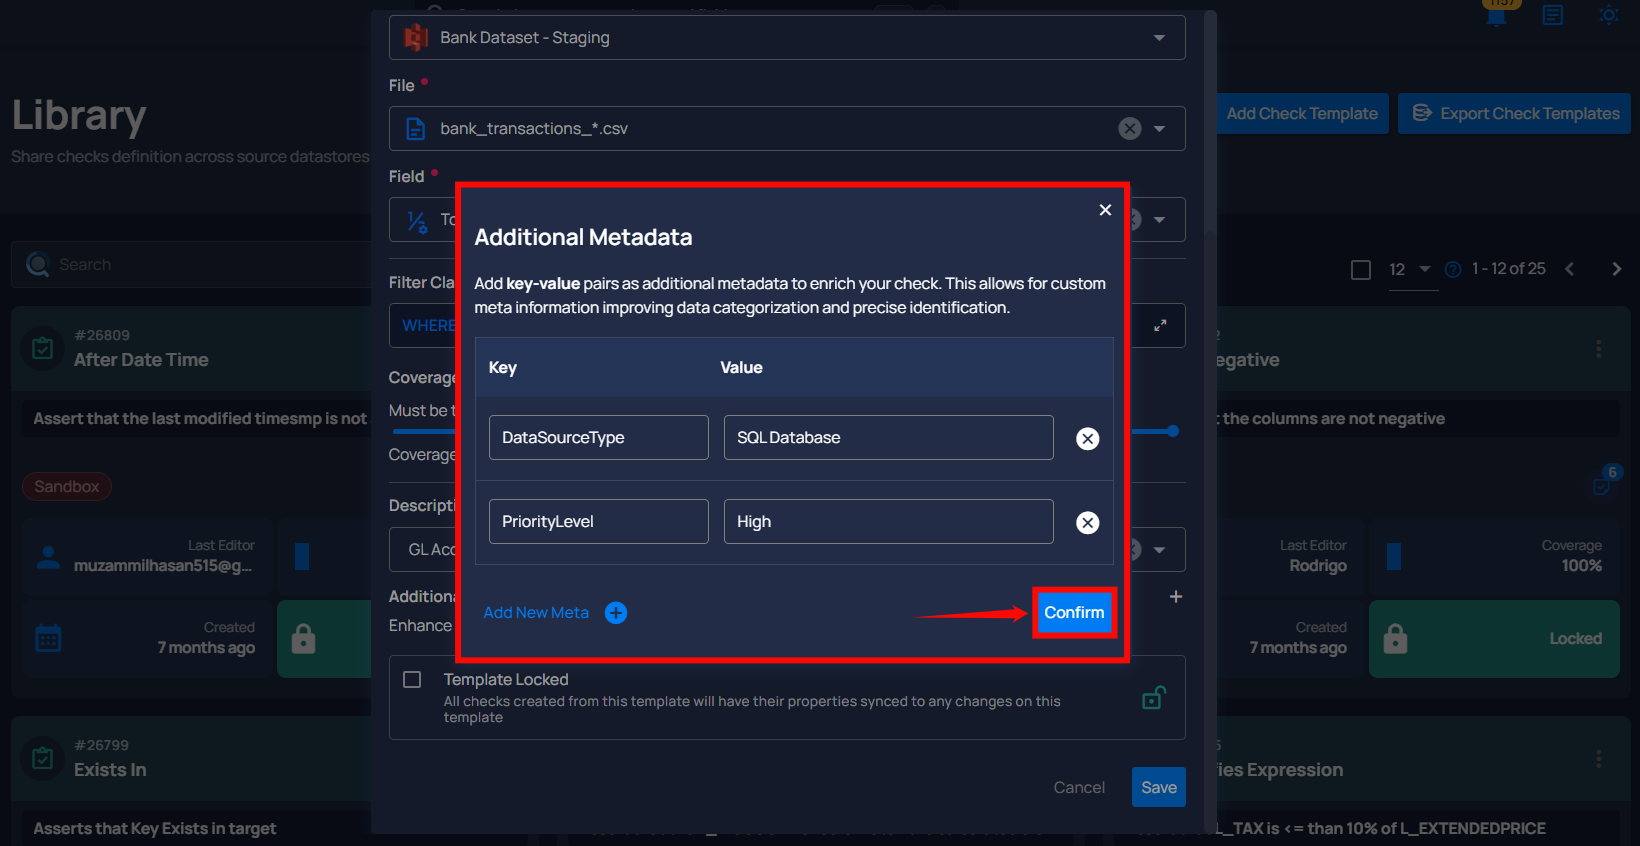Expand the File dropdown arrow
Image resolution: width=1640 pixels, height=846 pixels.
(x=1160, y=129)
